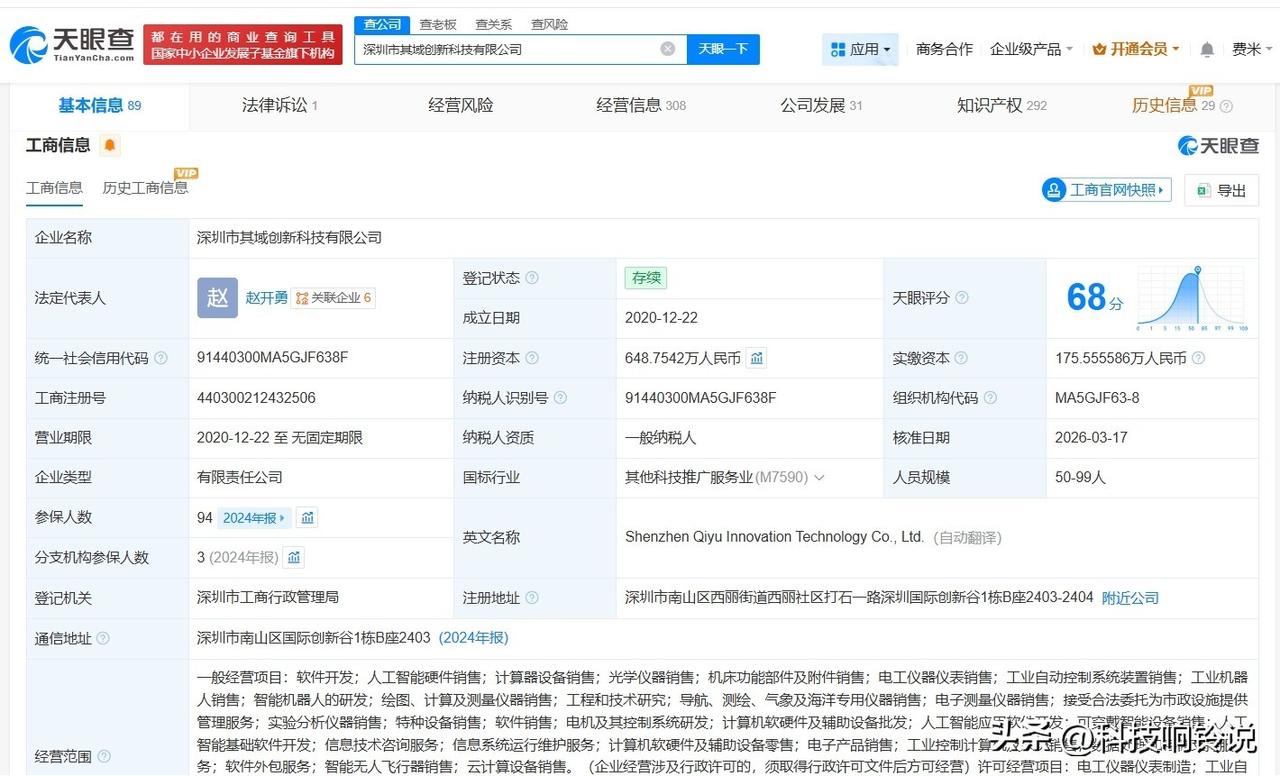The image size is (1280, 776).
Task: Open help icon after 175.555586万人民币
Action: [x=1198, y=358]
